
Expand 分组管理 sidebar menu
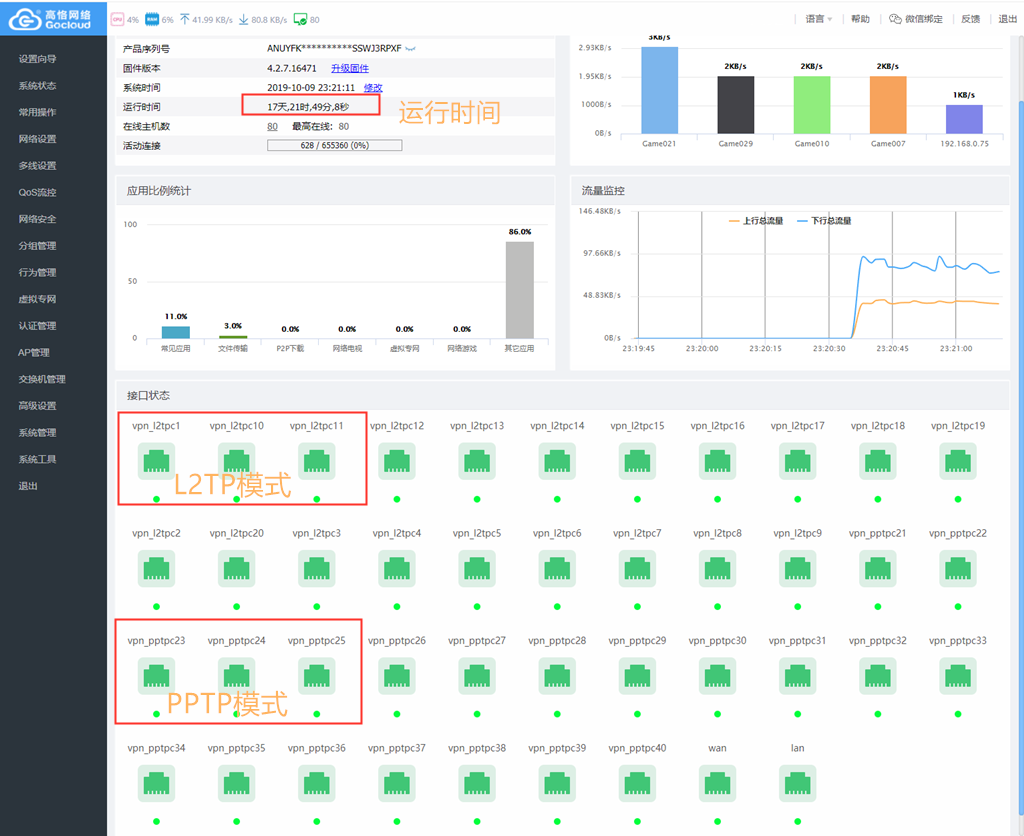(37, 246)
